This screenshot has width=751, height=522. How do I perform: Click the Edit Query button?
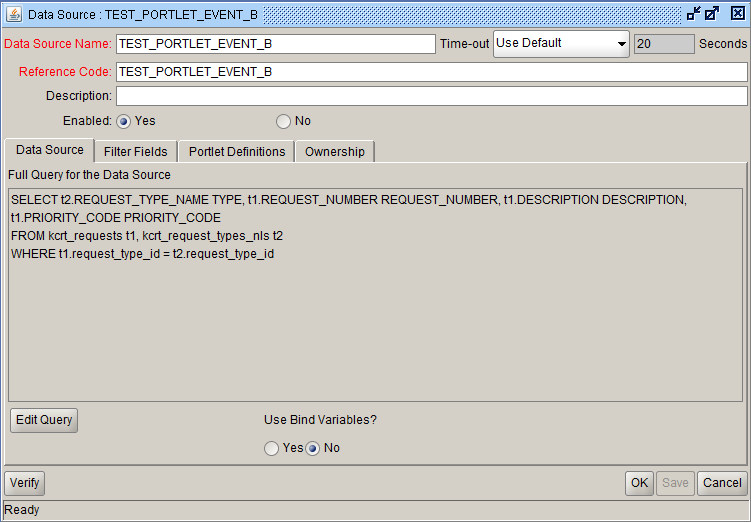pos(44,420)
